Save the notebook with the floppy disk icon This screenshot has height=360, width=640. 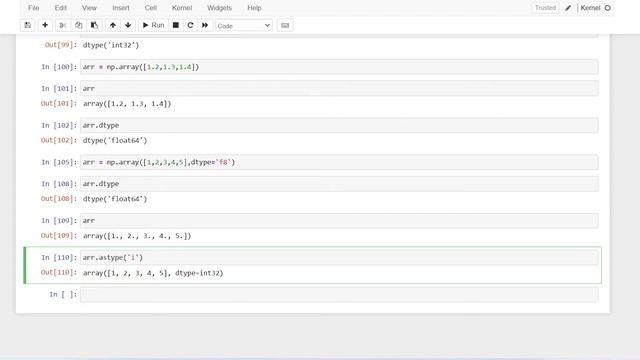click(x=28, y=25)
